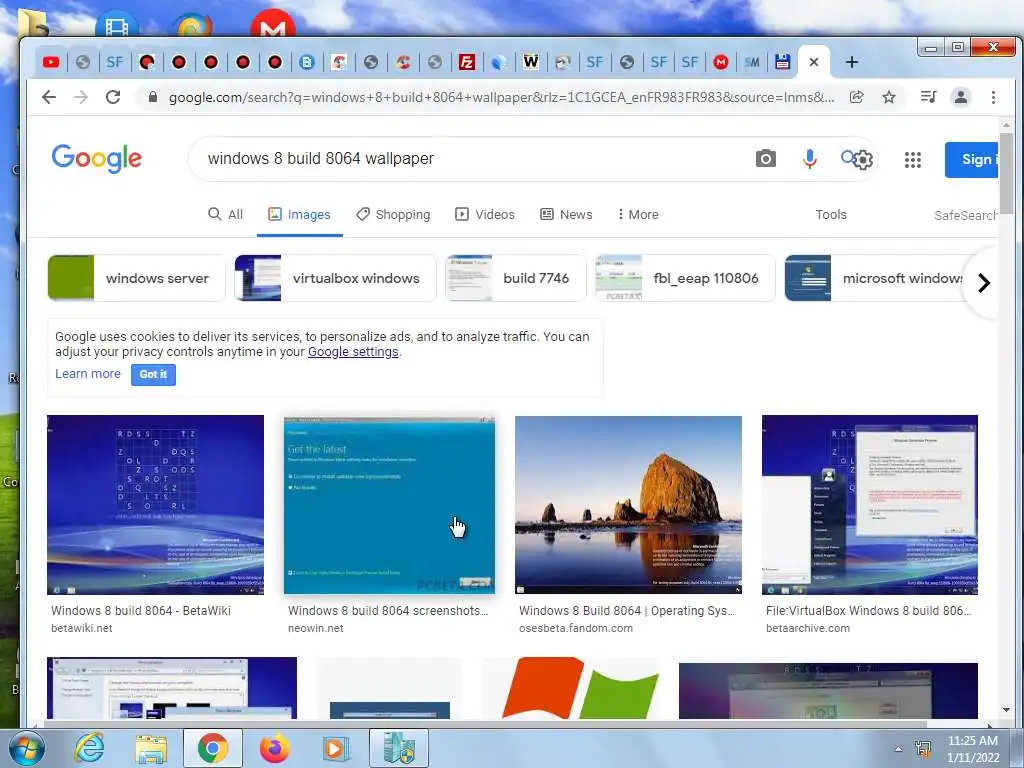The height and width of the screenshot is (768, 1024).
Task: Go to Google home via logo
Action: [x=97, y=158]
